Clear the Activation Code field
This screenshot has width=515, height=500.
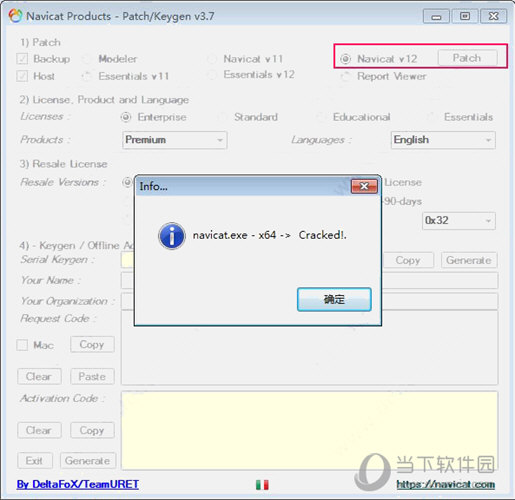[x=39, y=430]
